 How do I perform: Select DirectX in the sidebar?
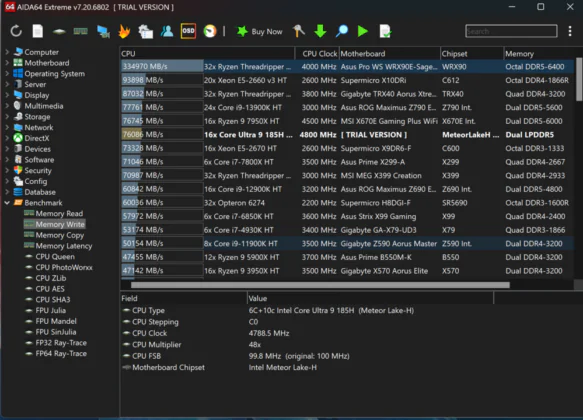point(32,138)
